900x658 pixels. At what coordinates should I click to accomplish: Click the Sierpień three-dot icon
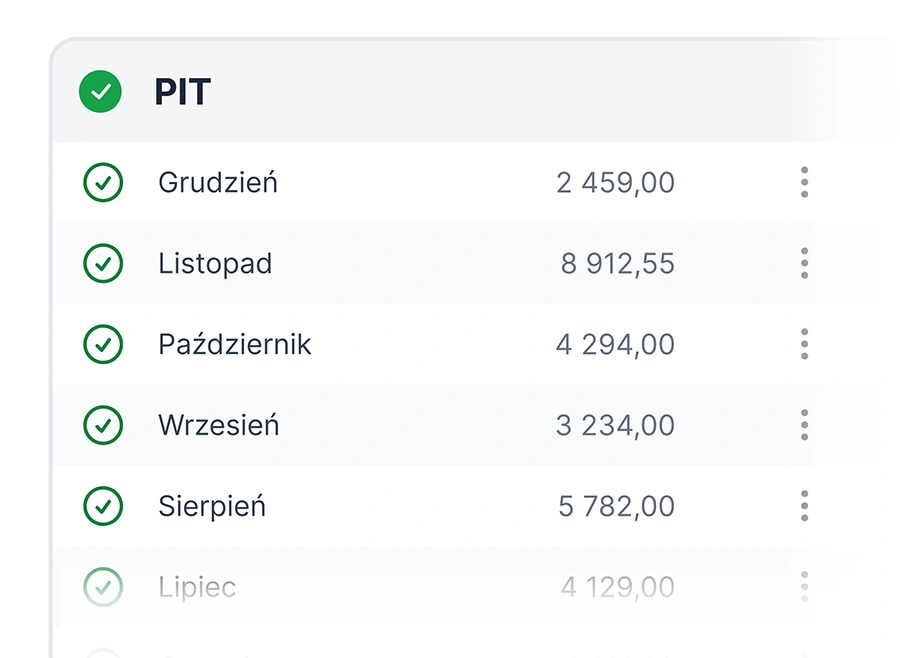(x=804, y=507)
